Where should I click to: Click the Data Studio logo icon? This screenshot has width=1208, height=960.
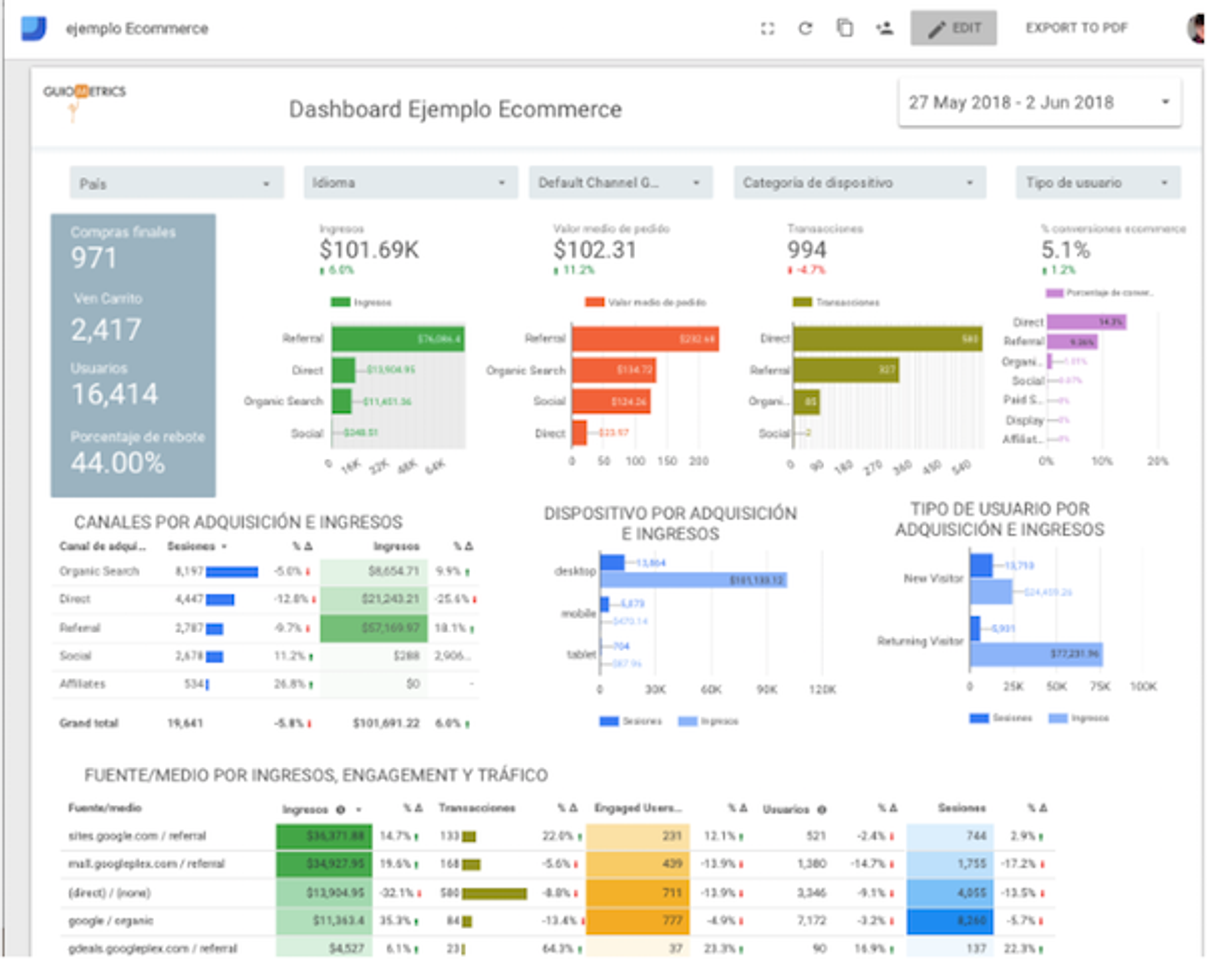point(34,28)
